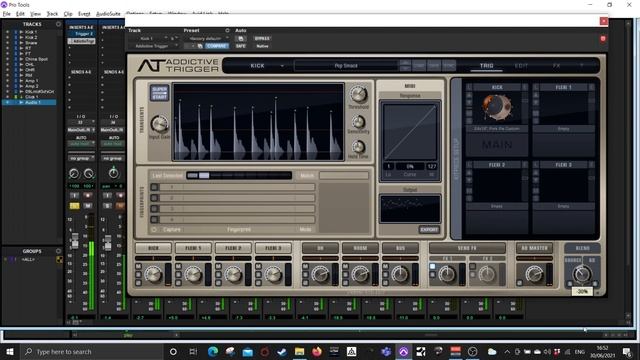
Task: Open Task View from the taskbar
Action: pyautogui.click(x=193, y=351)
